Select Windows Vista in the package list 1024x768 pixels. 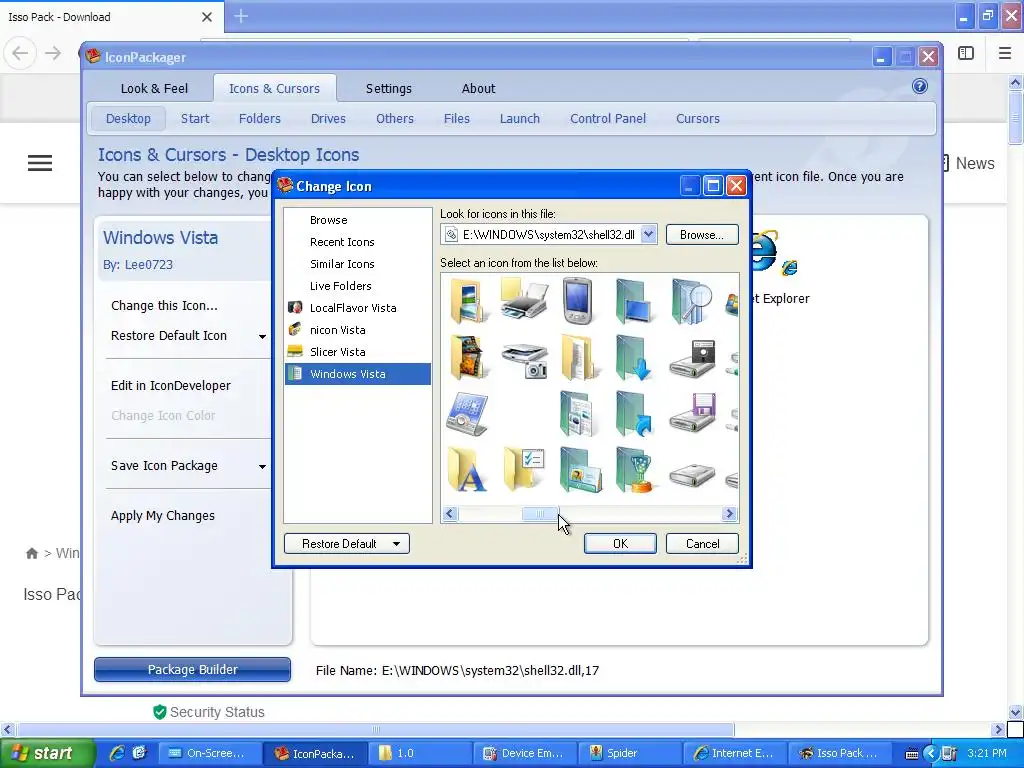click(358, 374)
